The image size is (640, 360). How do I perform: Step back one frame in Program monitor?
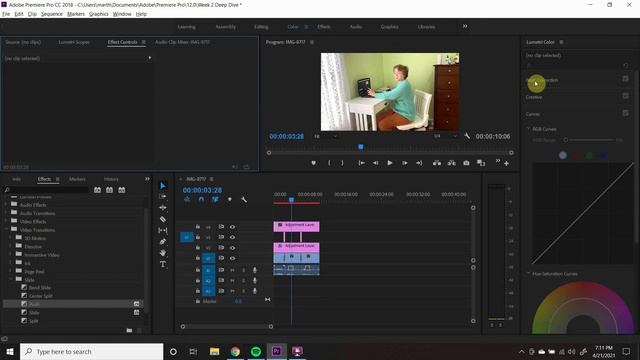[x=376, y=163]
